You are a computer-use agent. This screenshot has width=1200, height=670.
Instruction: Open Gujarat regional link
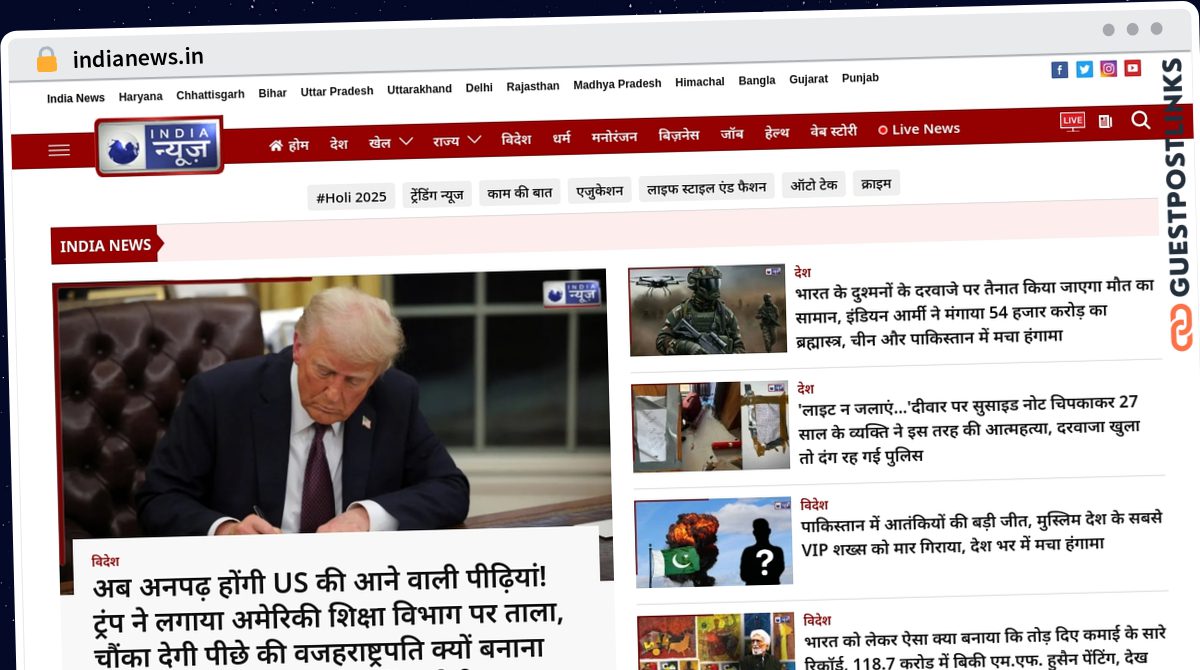click(x=808, y=79)
